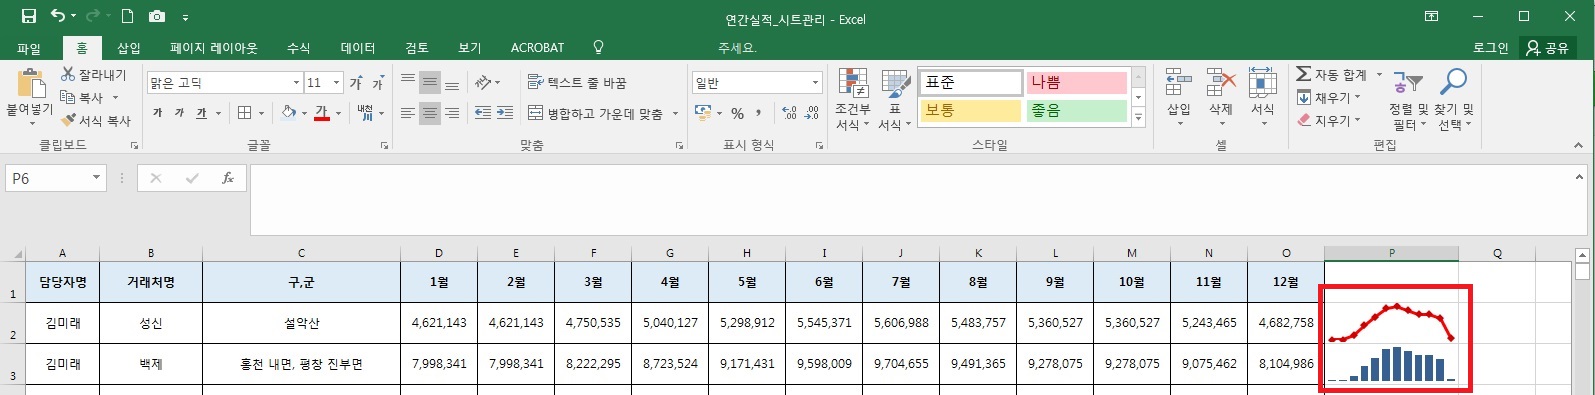Click the Decrease Decimal icon

click(812, 113)
